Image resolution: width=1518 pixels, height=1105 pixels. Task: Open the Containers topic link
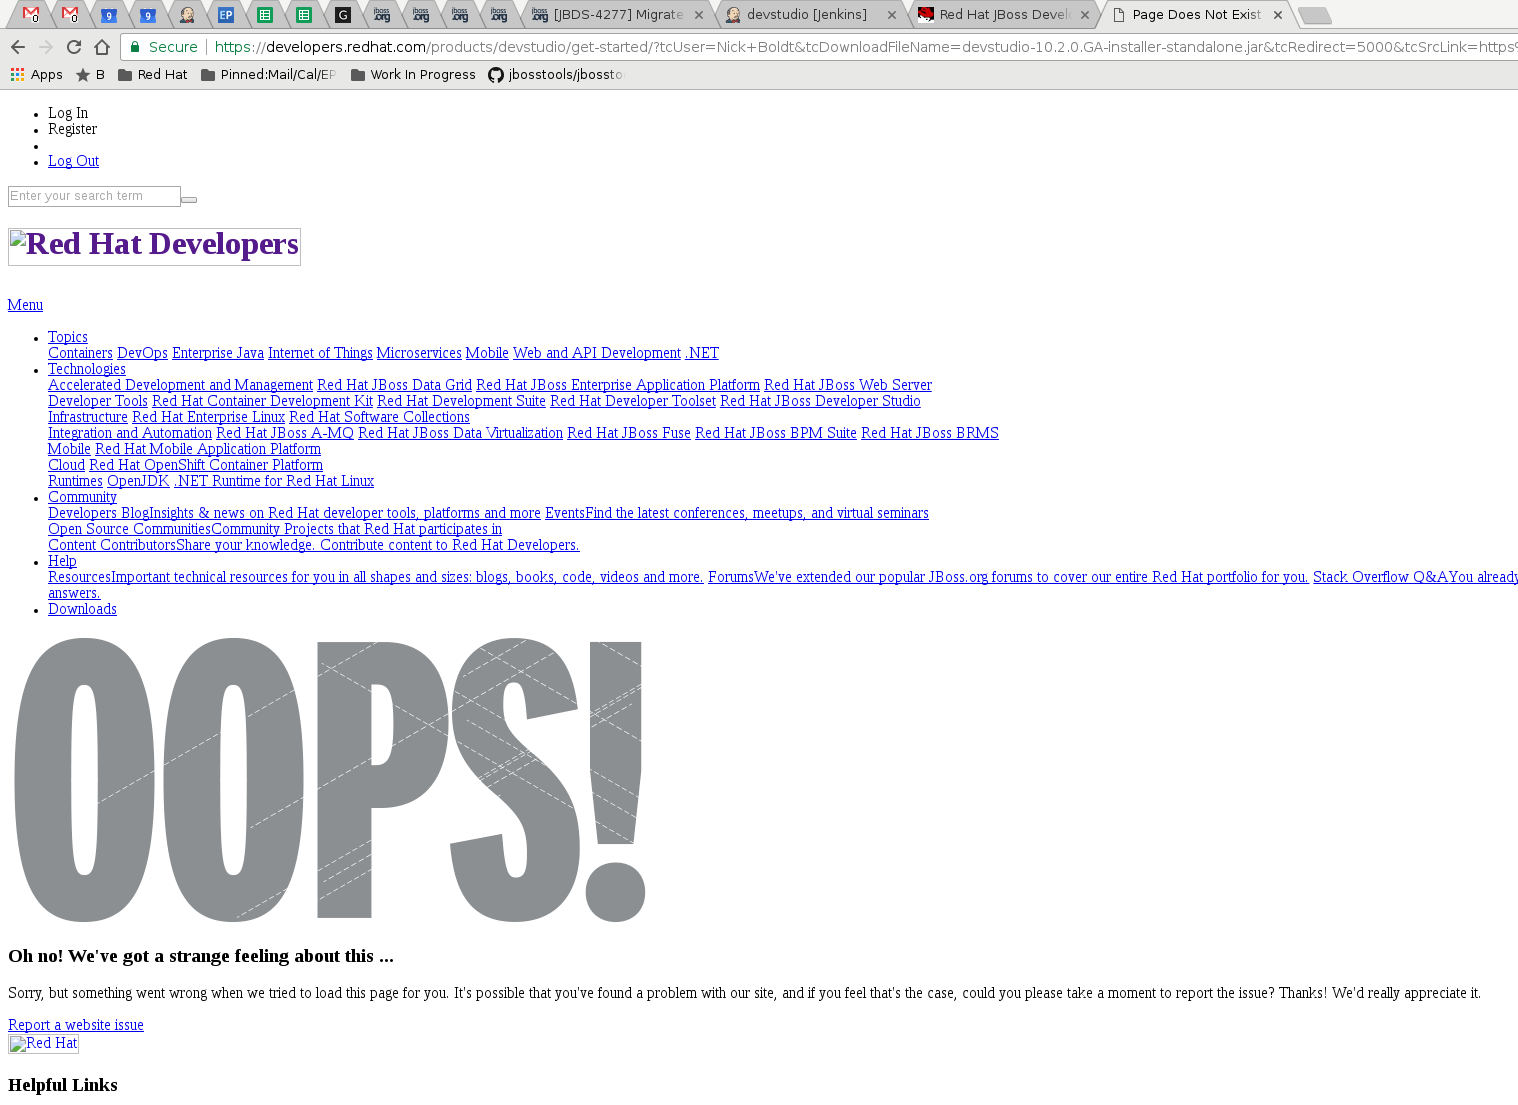(80, 353)
